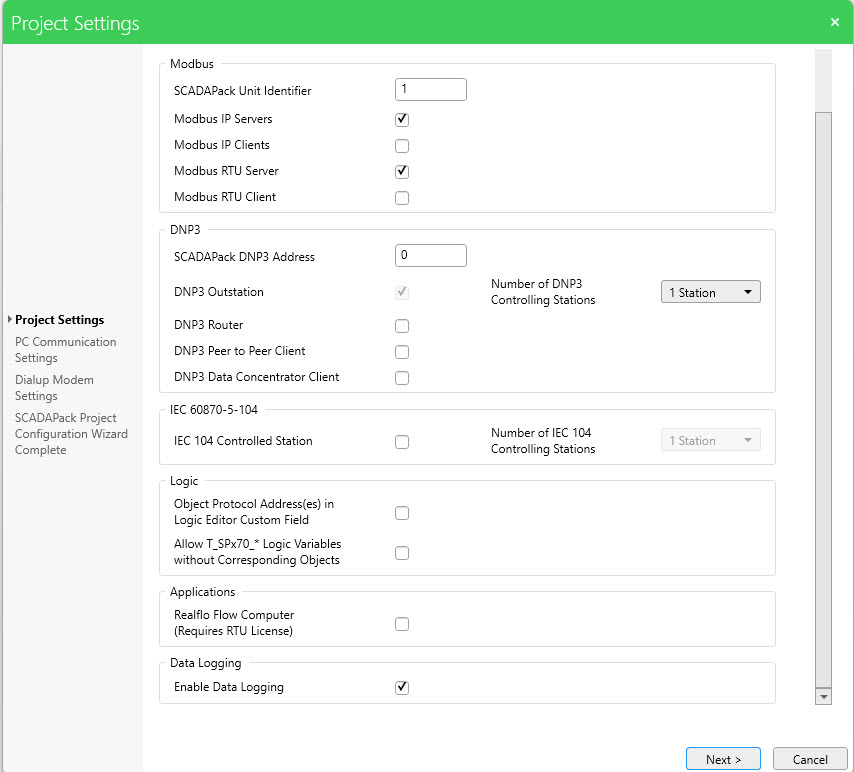Enable the Realflo Flow Computer checkbox
Image resolution: width=854 pixels, height=772 pixels.
click(402, 624)
